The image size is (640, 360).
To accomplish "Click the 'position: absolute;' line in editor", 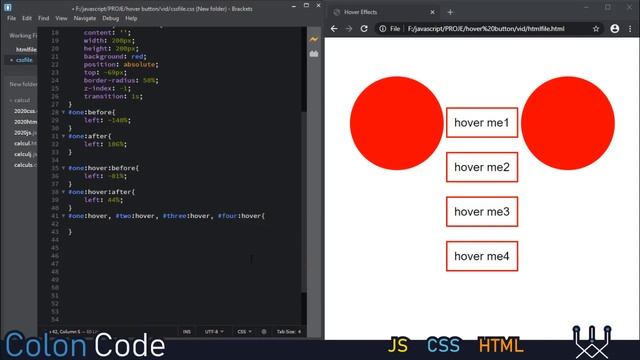I will click(x=121, y=64).
